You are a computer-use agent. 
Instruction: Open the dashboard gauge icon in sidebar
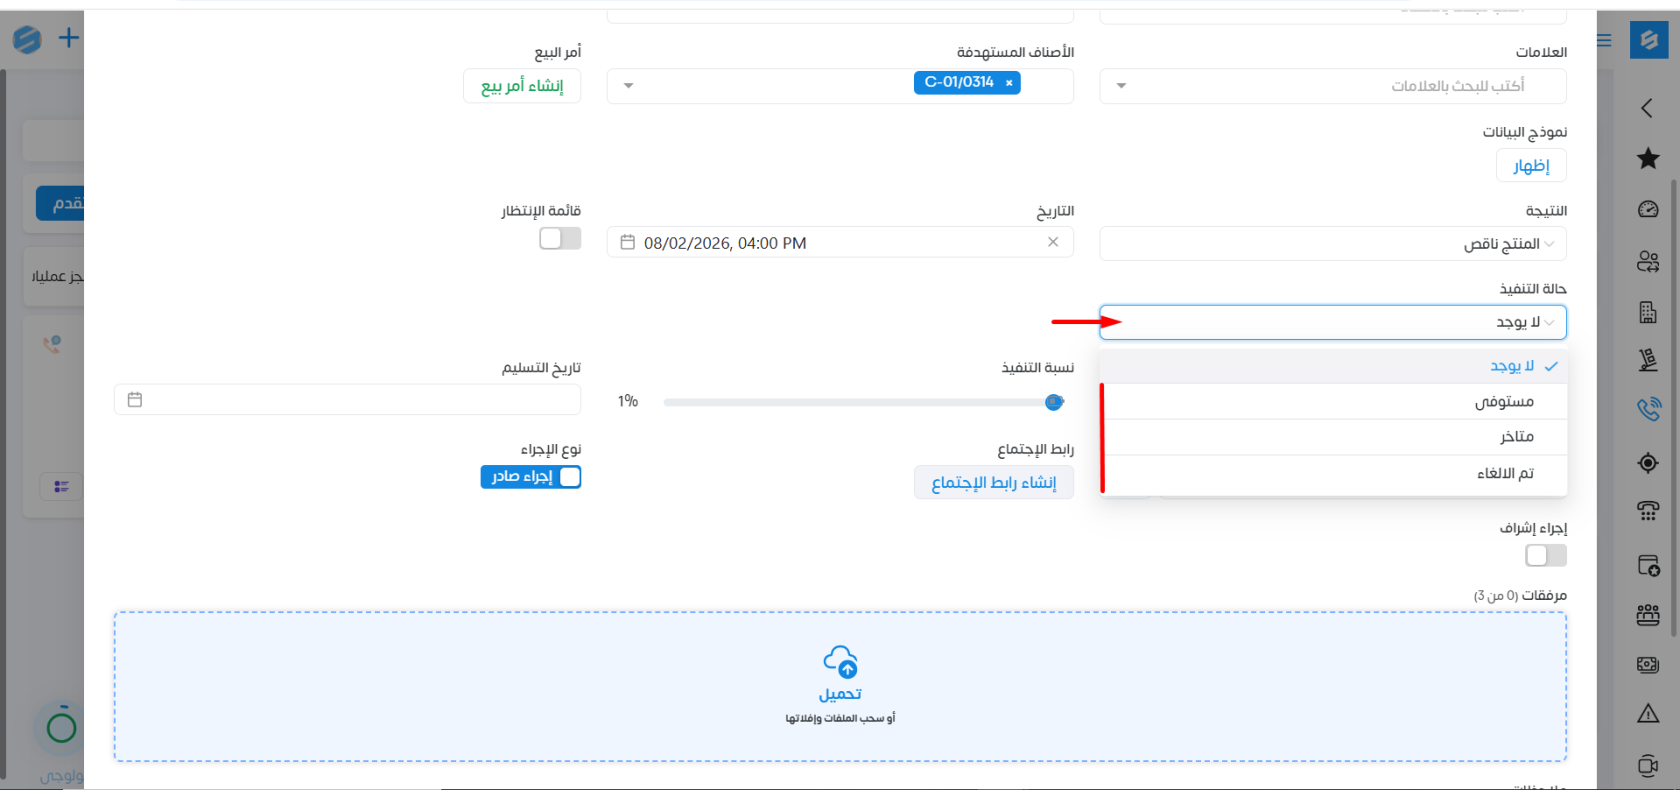1648,209
